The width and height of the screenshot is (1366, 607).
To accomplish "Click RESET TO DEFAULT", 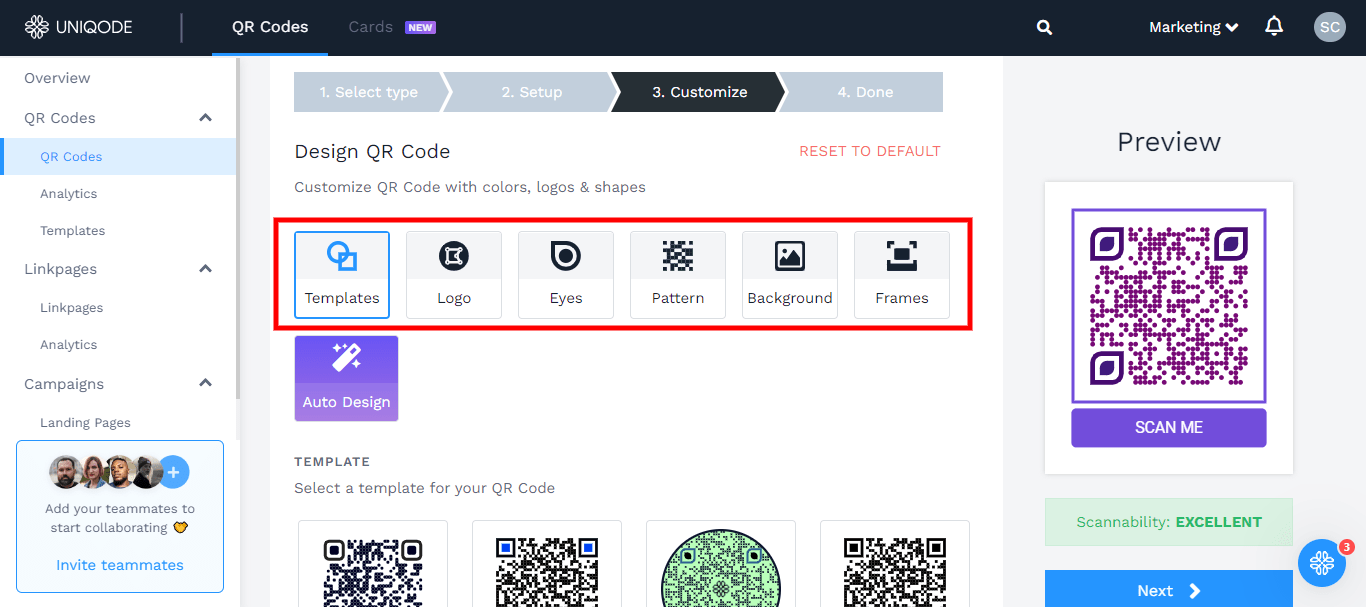I will [869, 151].
